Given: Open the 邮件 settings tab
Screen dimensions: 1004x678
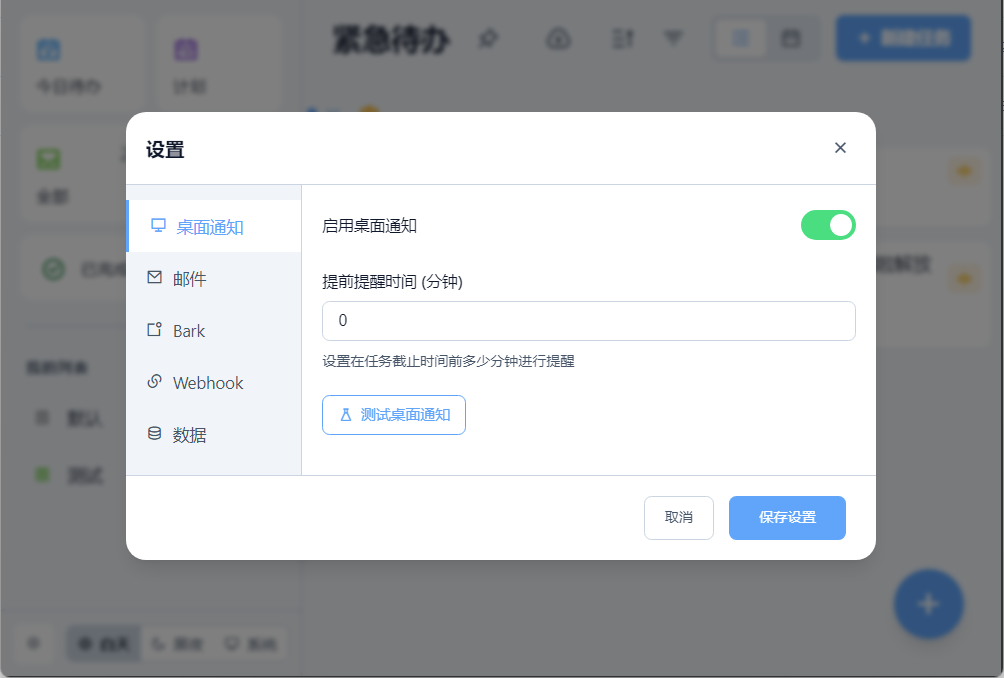Looking at the screenshot, I should pyautogui.click(x=189, y=279).
